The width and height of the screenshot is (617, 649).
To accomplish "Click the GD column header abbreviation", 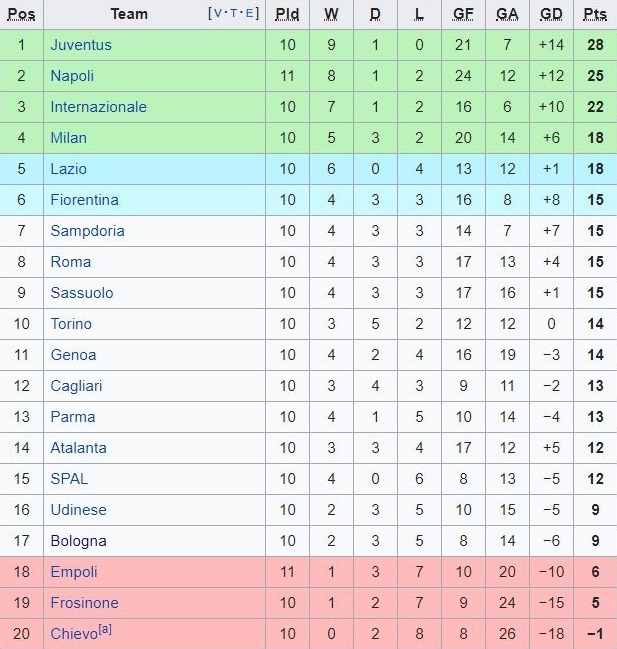I will (x=550, y=14).
